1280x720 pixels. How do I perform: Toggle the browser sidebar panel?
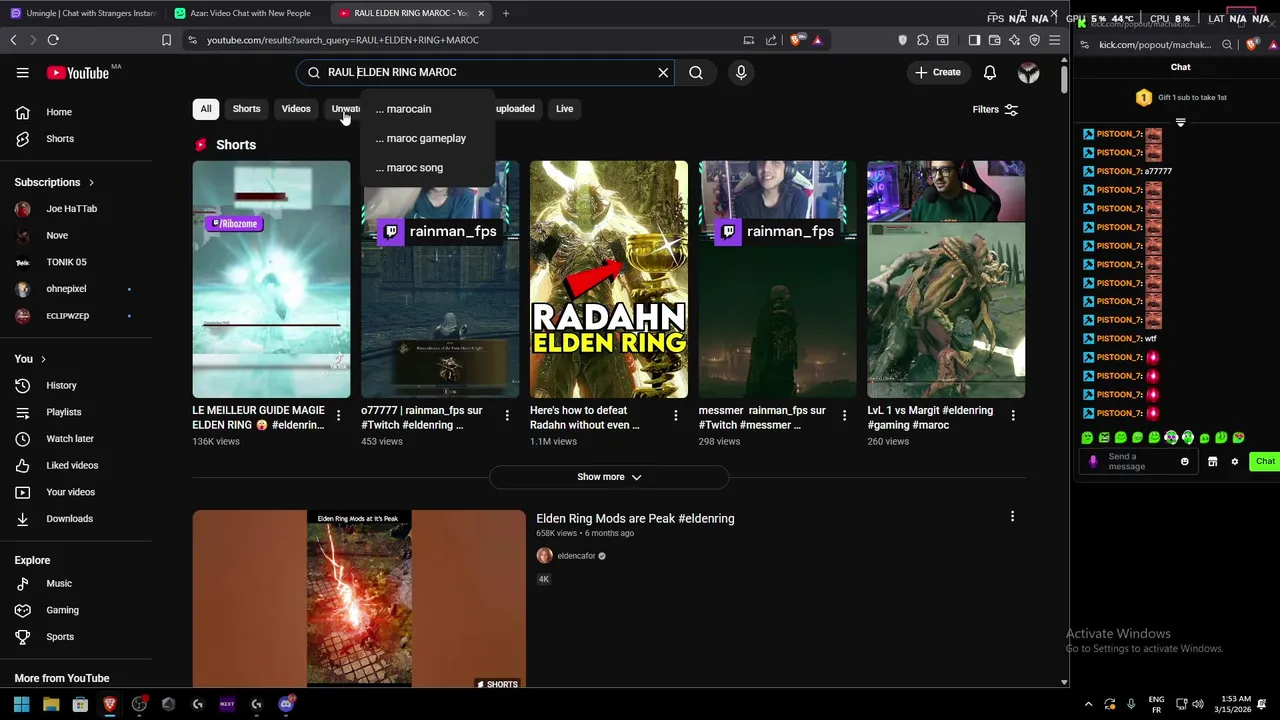(x=974, y=40)
